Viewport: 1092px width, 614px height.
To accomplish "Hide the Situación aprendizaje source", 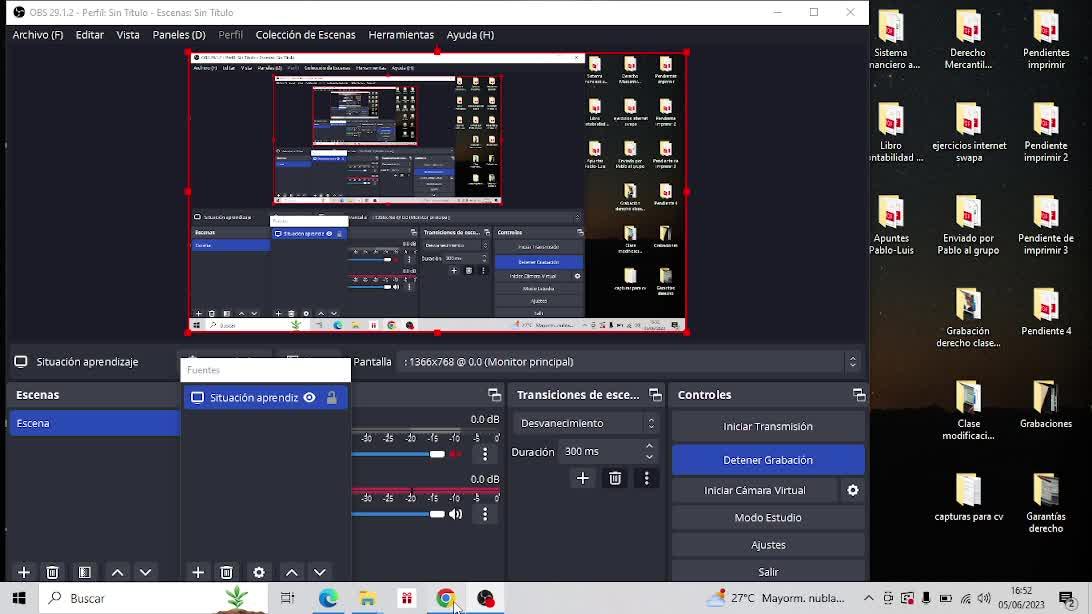I will [x=310, y=397].
